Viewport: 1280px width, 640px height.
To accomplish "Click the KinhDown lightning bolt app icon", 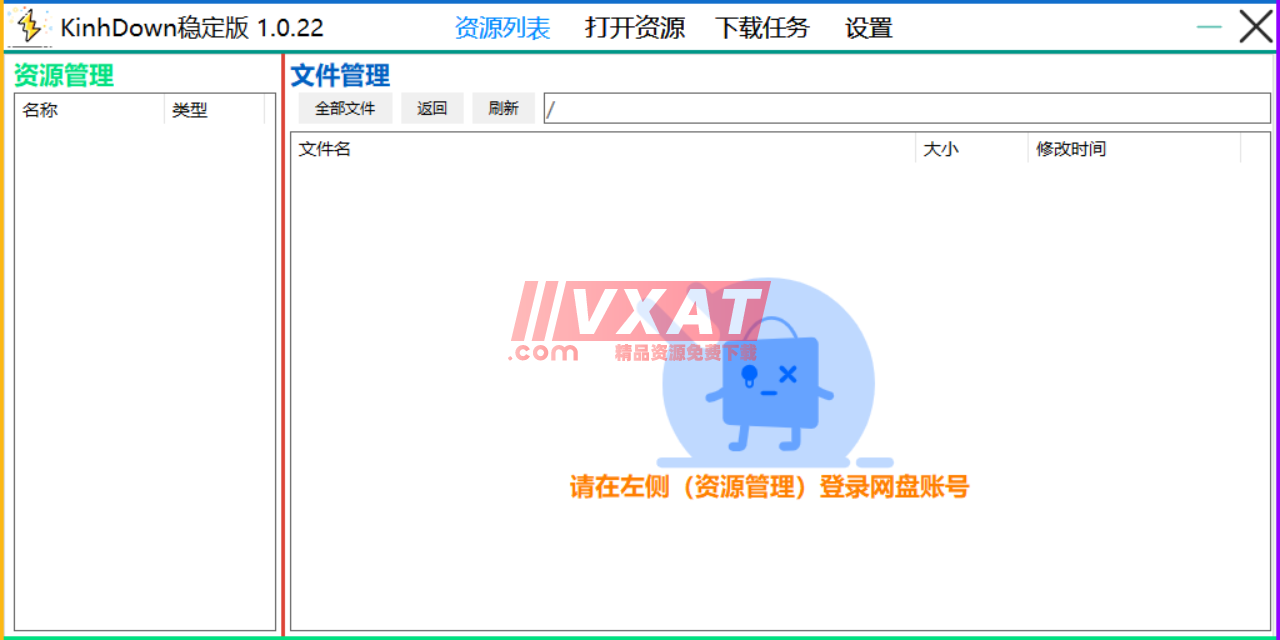I will coord(27,25).
